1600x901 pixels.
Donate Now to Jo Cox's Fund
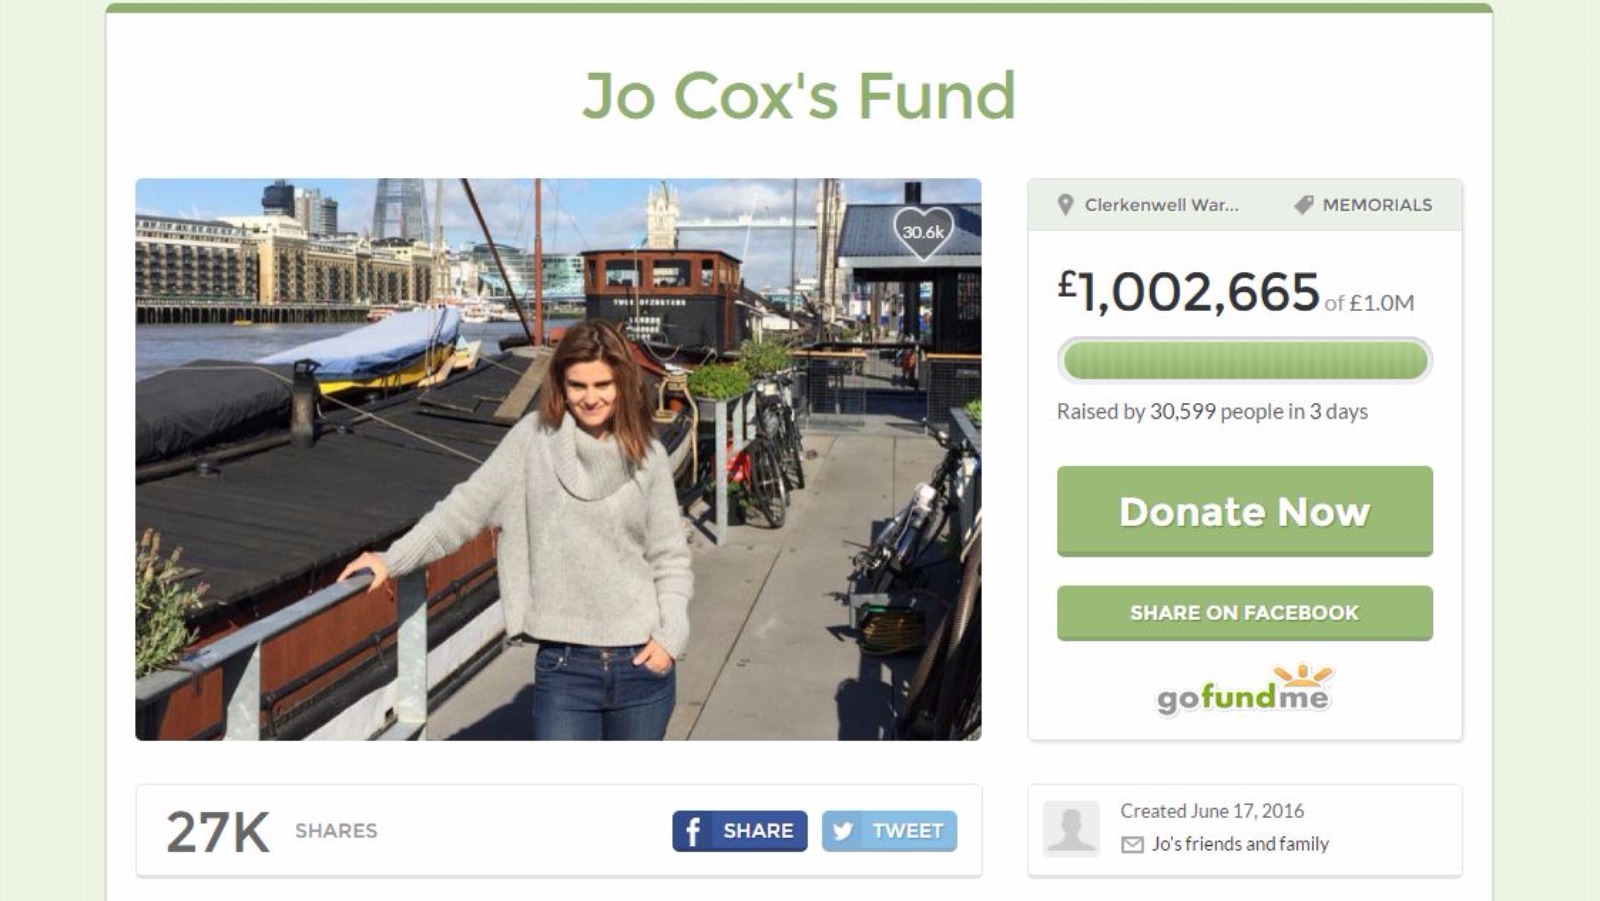tap(1244, 511)
